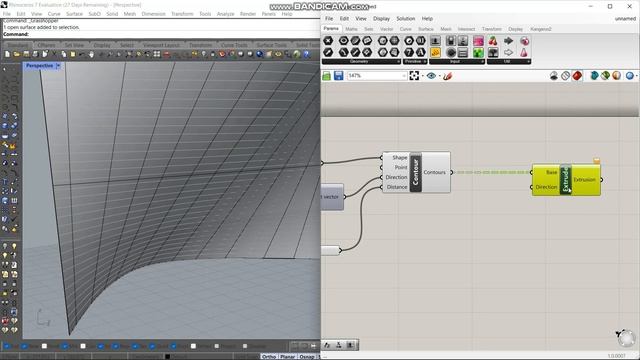This screenshot has height=360, width=640.
Task: Choose the round Control Knob in Input panel
Action: point(451,52)
